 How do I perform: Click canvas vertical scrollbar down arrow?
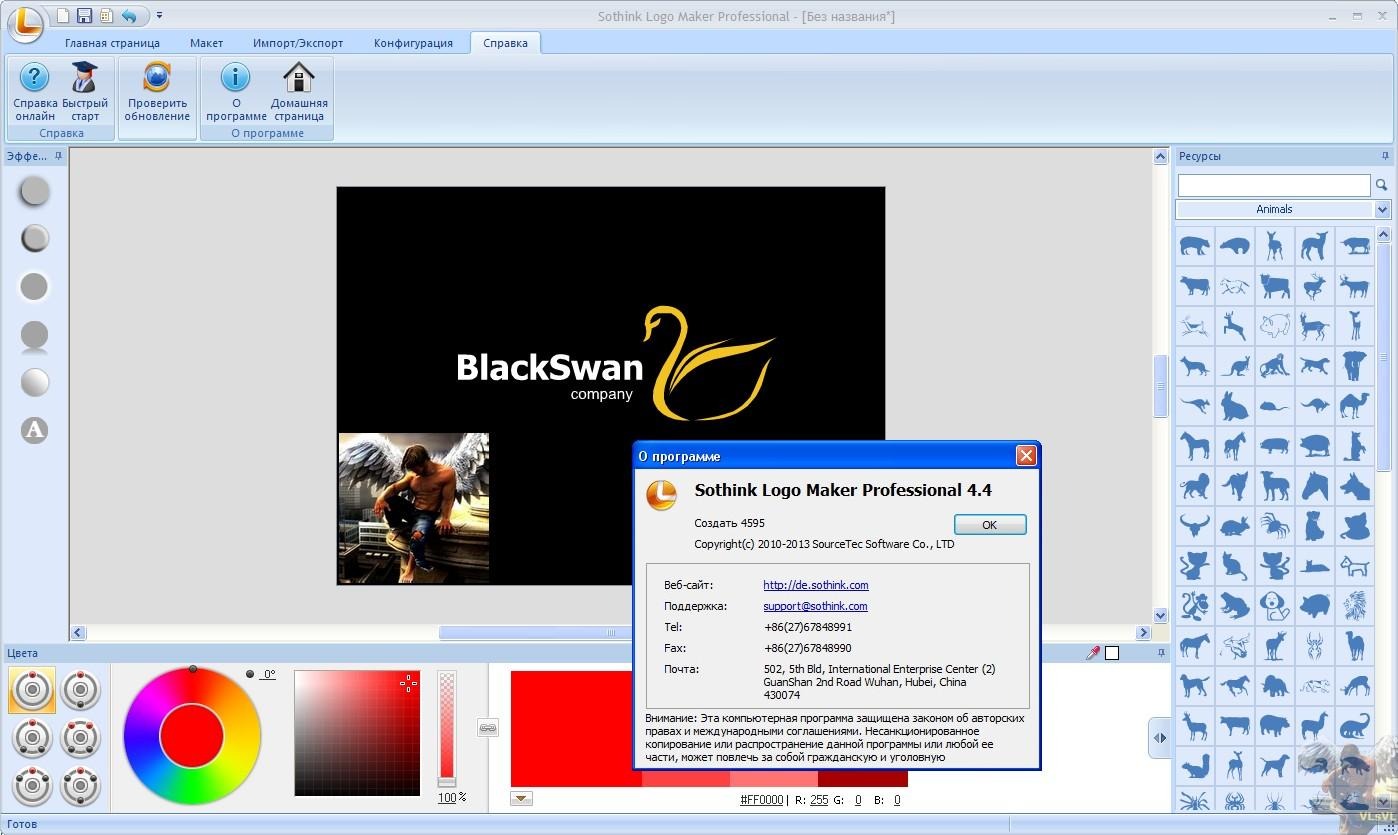[x=1160, y=616]
